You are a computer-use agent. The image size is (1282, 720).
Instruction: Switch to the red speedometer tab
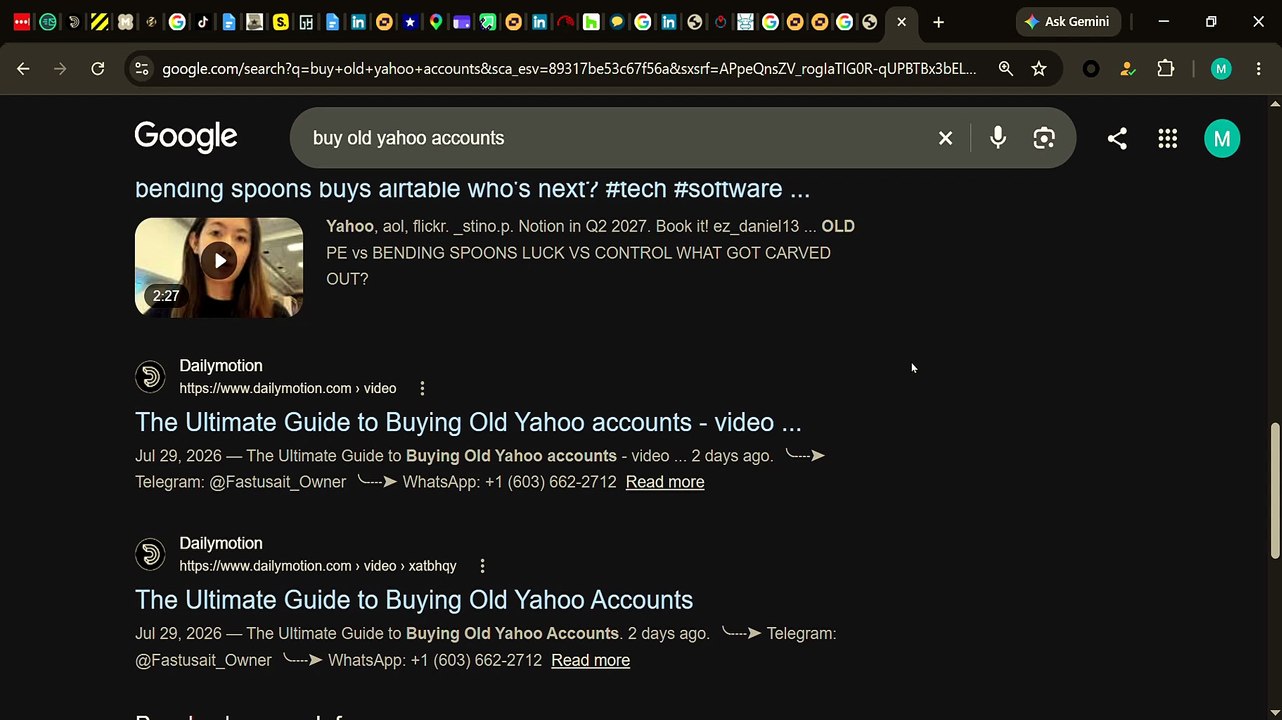point(565,22)
